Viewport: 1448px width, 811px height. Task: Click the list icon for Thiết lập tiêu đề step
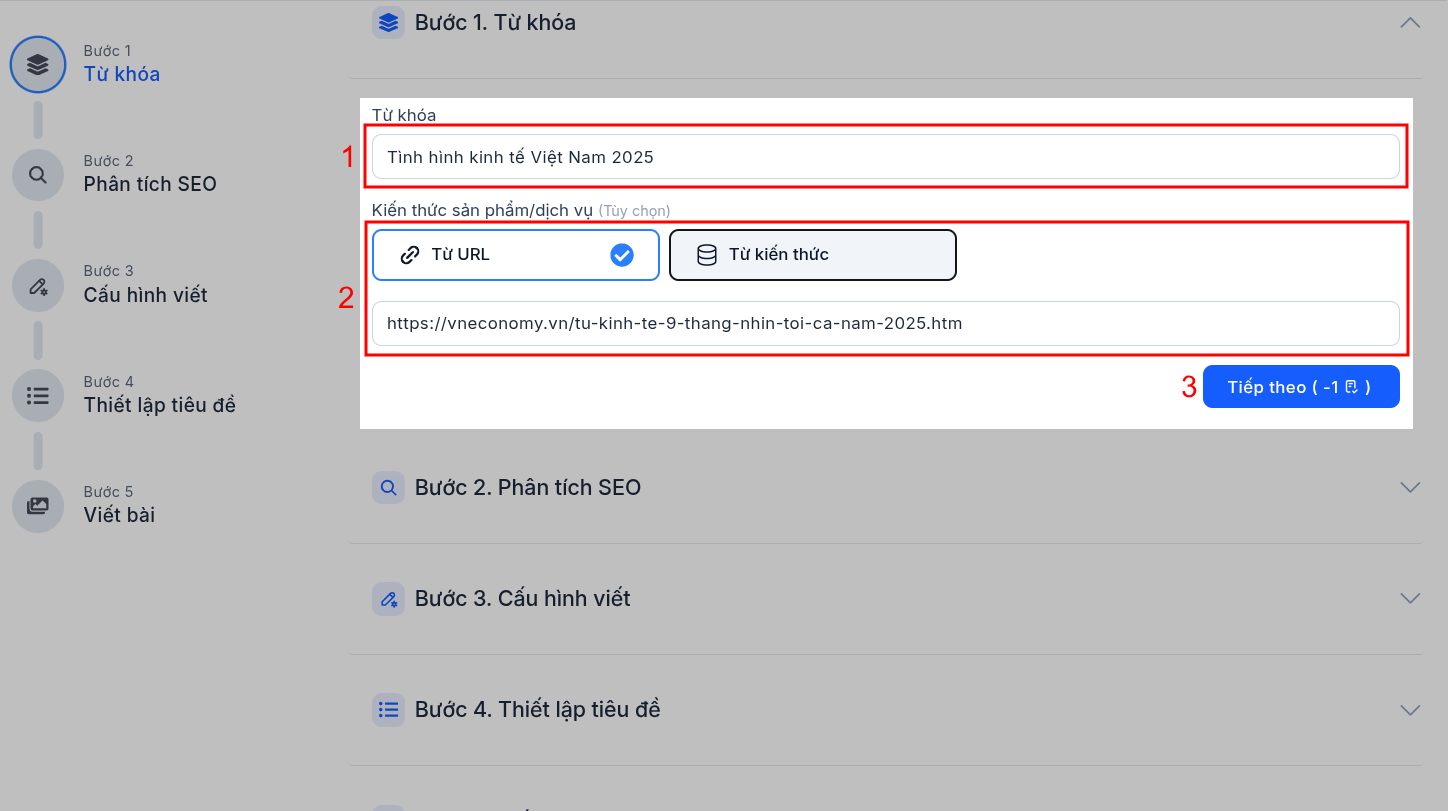coord(38,396)
